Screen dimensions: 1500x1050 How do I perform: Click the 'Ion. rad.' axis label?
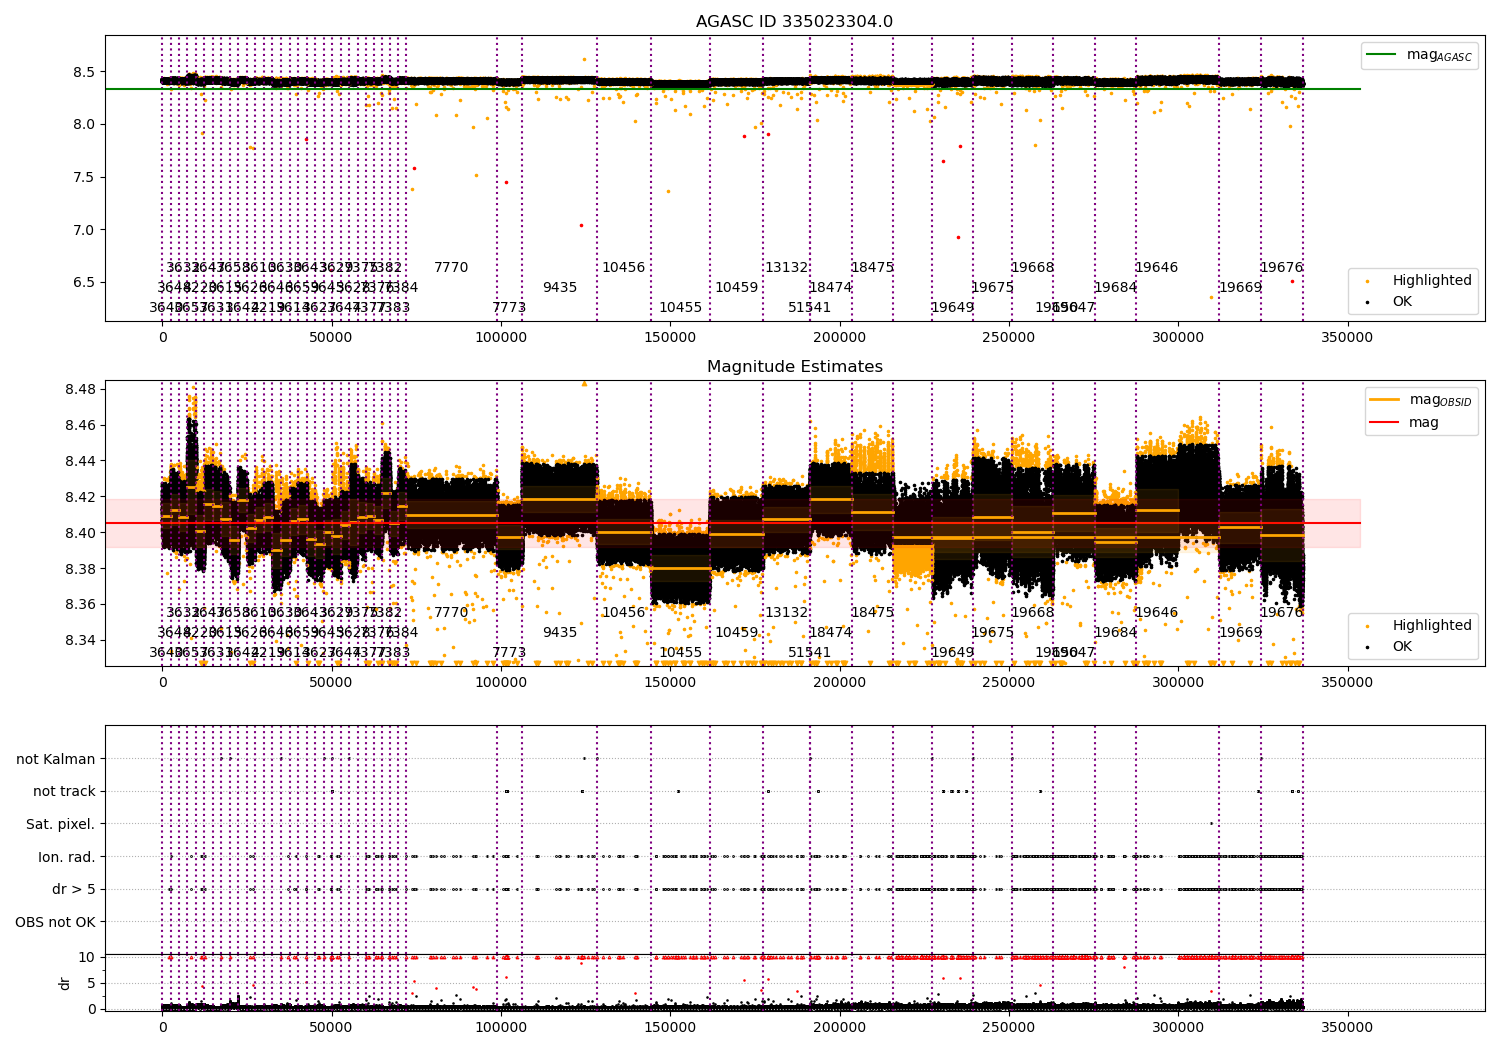click(x=67, y=857)
